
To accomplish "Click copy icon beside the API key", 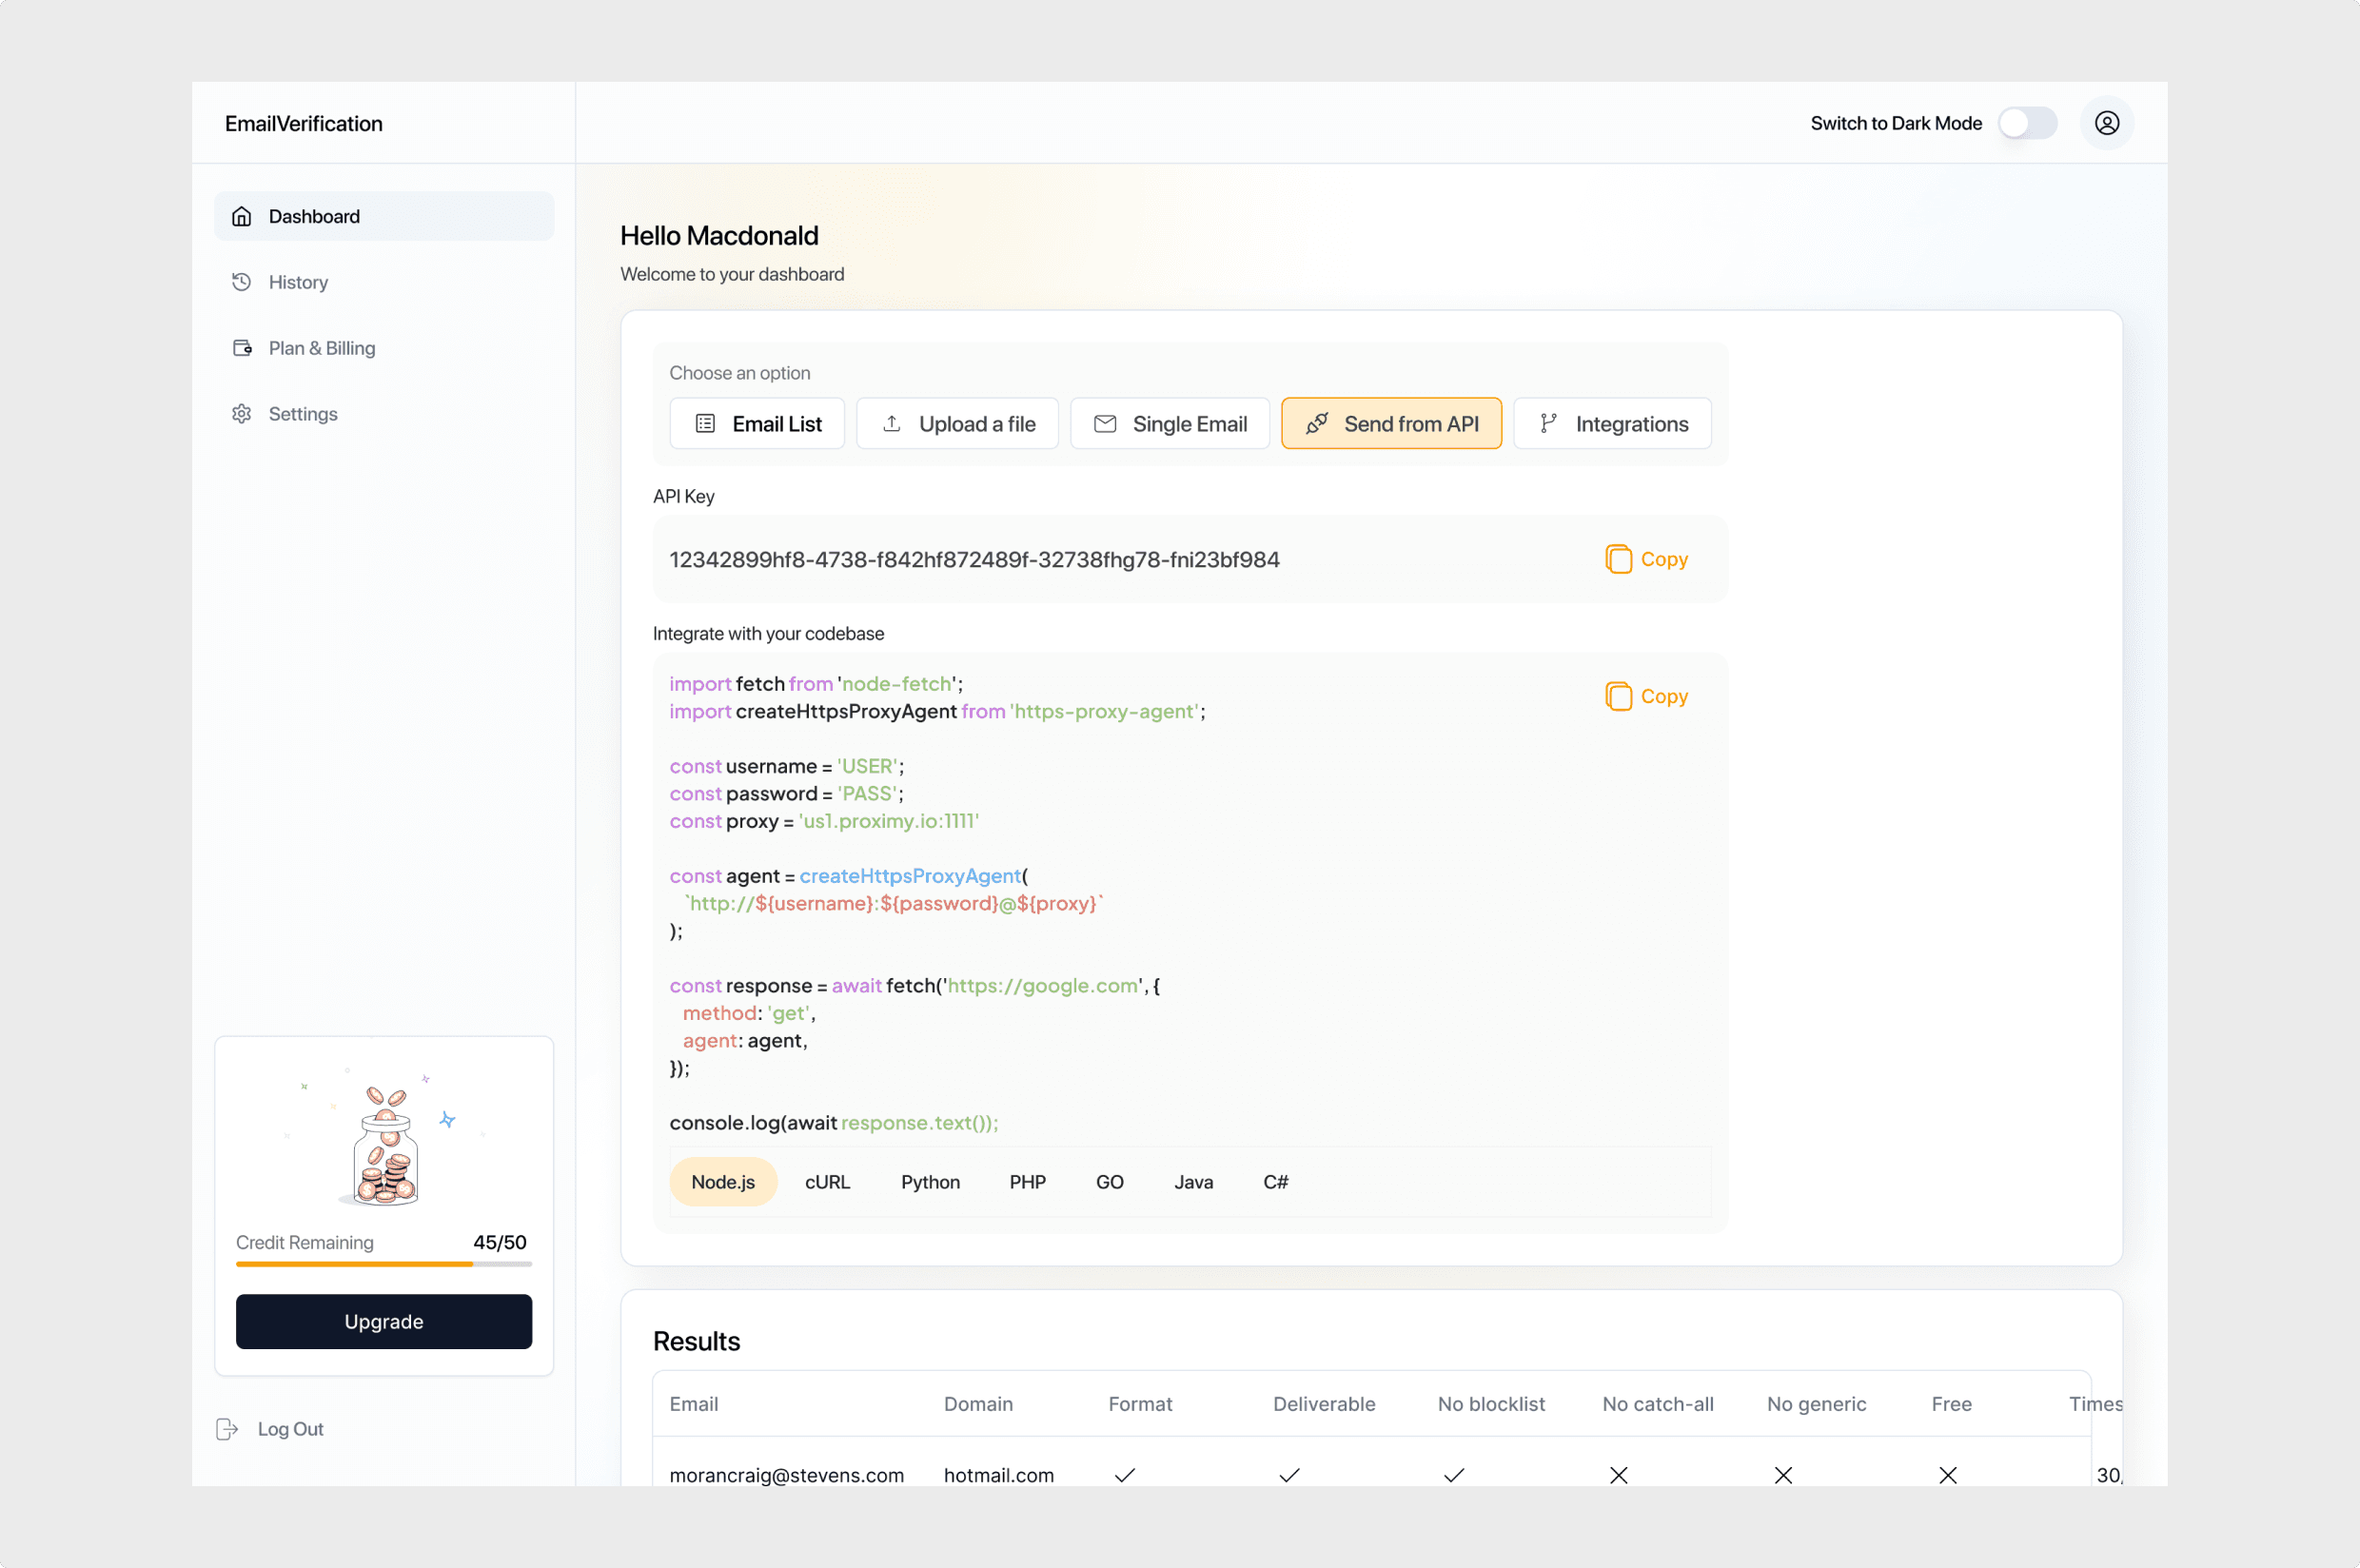I will point(1618,559).
